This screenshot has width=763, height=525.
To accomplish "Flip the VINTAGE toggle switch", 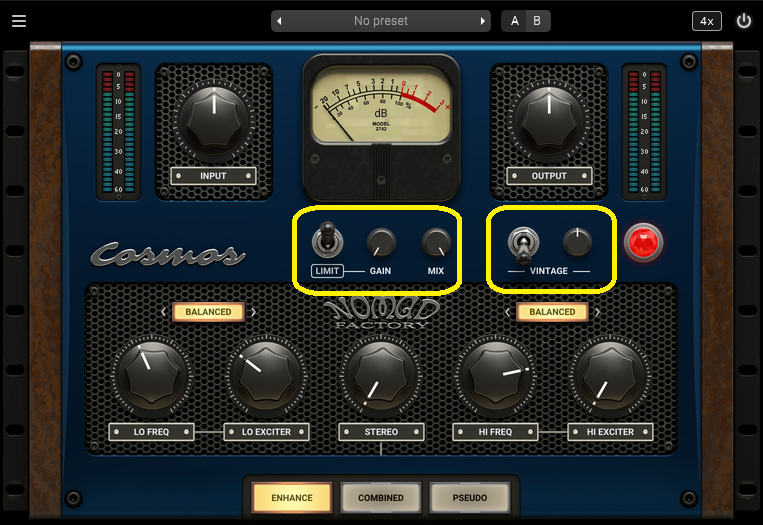I will pos(523,244).
